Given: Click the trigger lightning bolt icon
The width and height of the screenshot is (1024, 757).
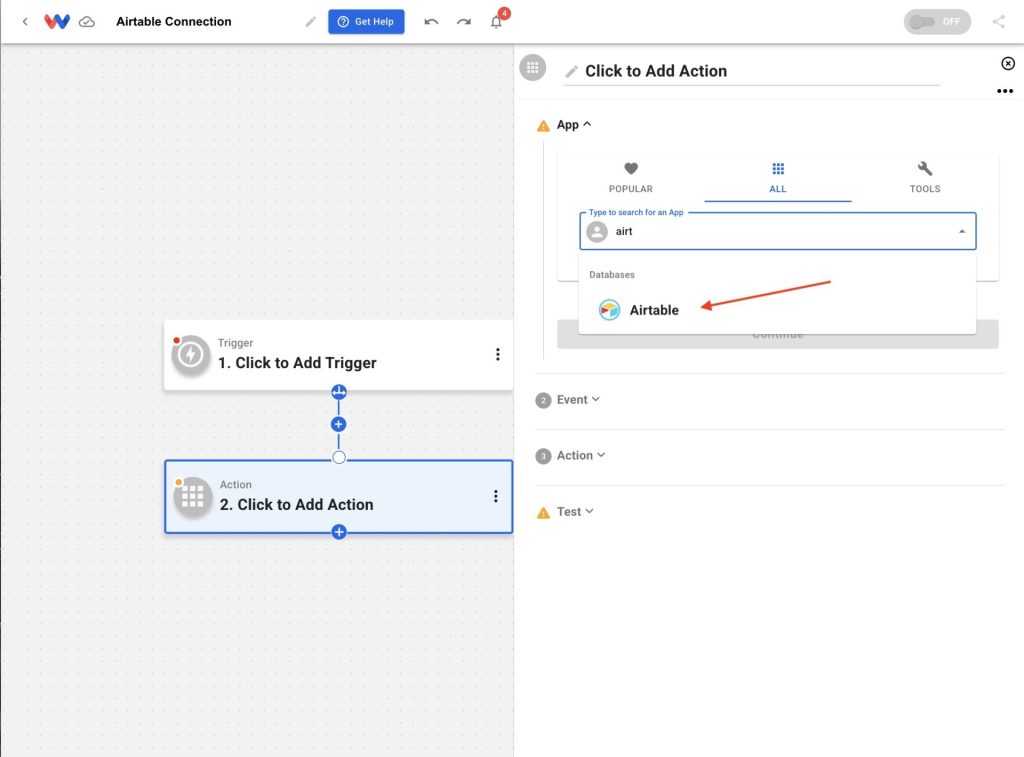Looking at the screenshot, I should 191,355.
